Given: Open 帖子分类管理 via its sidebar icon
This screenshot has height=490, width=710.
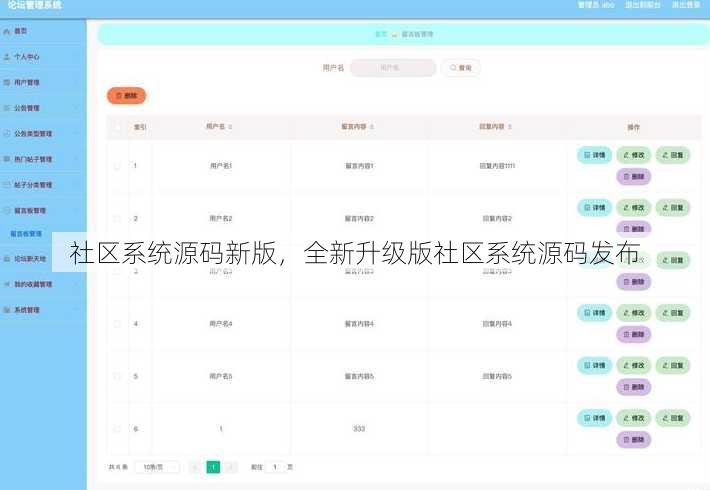Looking at the screenshot, I should [x=7, y=185].
